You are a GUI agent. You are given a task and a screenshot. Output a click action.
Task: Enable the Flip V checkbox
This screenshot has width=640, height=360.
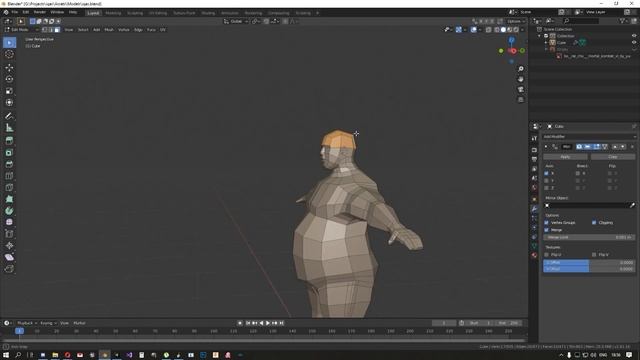coord(594,255)
